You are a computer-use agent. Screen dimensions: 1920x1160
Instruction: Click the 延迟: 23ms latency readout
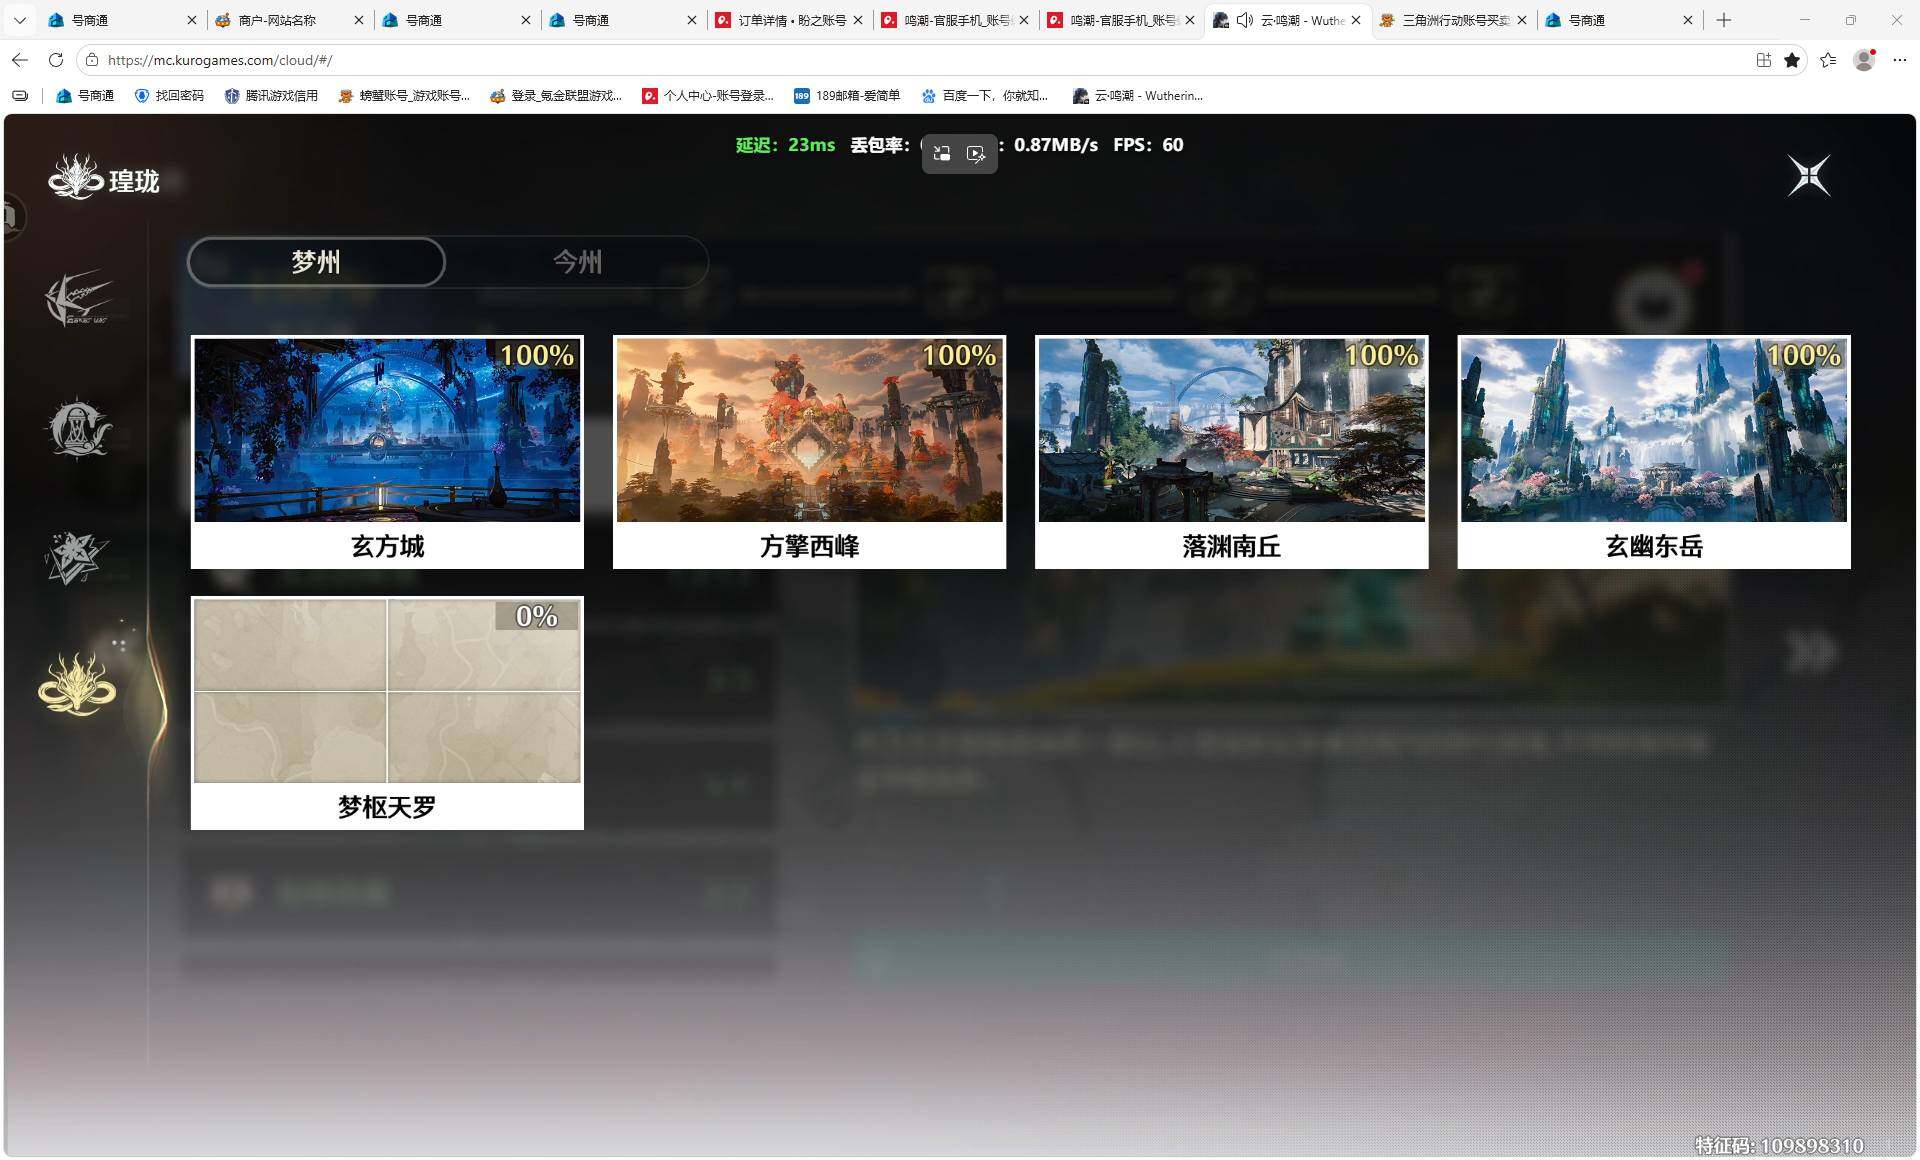pyautogui.click(x=785, y=145)
